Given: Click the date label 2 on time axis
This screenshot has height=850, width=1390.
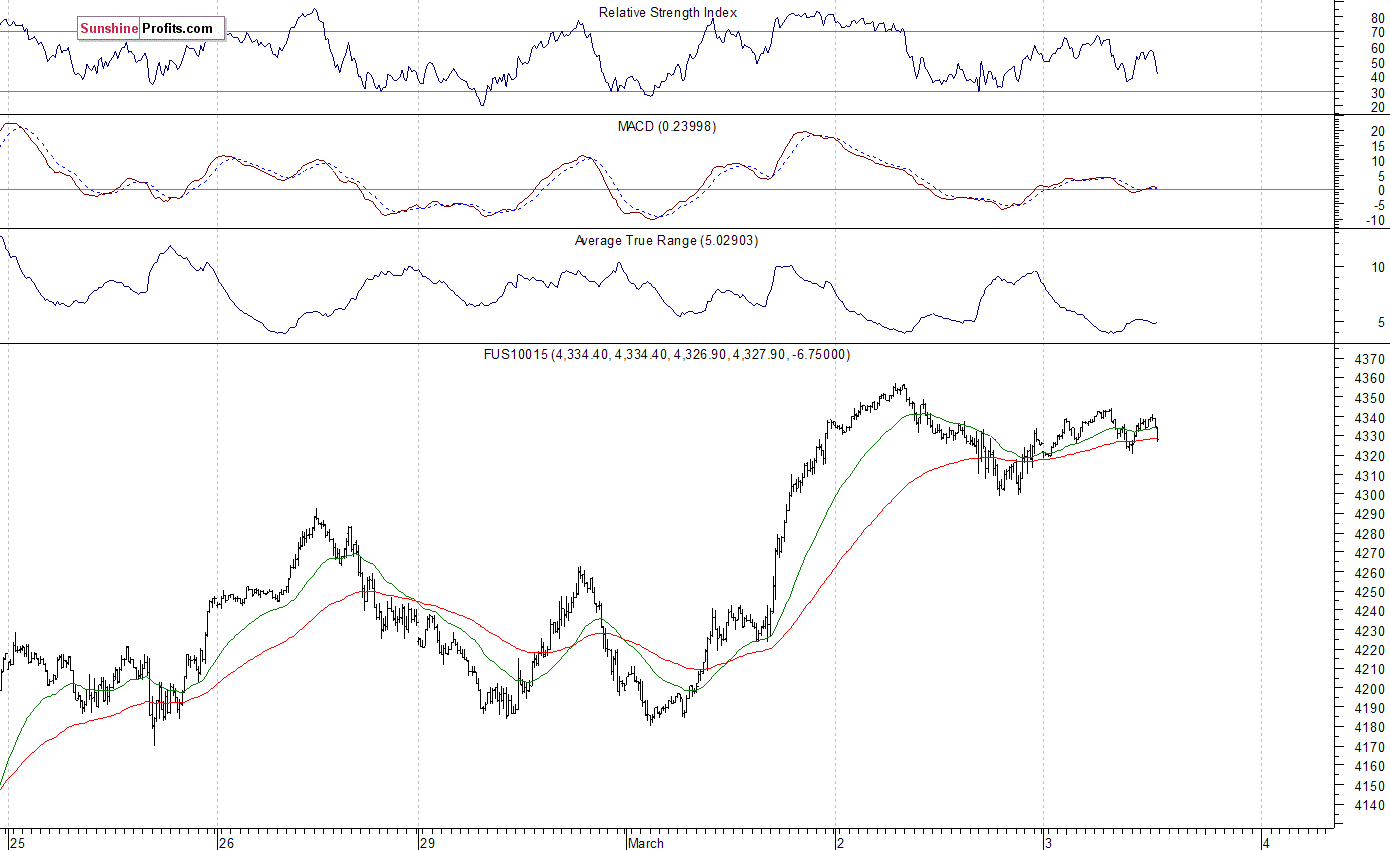Looking at the screenshot, I should [842, 842].
